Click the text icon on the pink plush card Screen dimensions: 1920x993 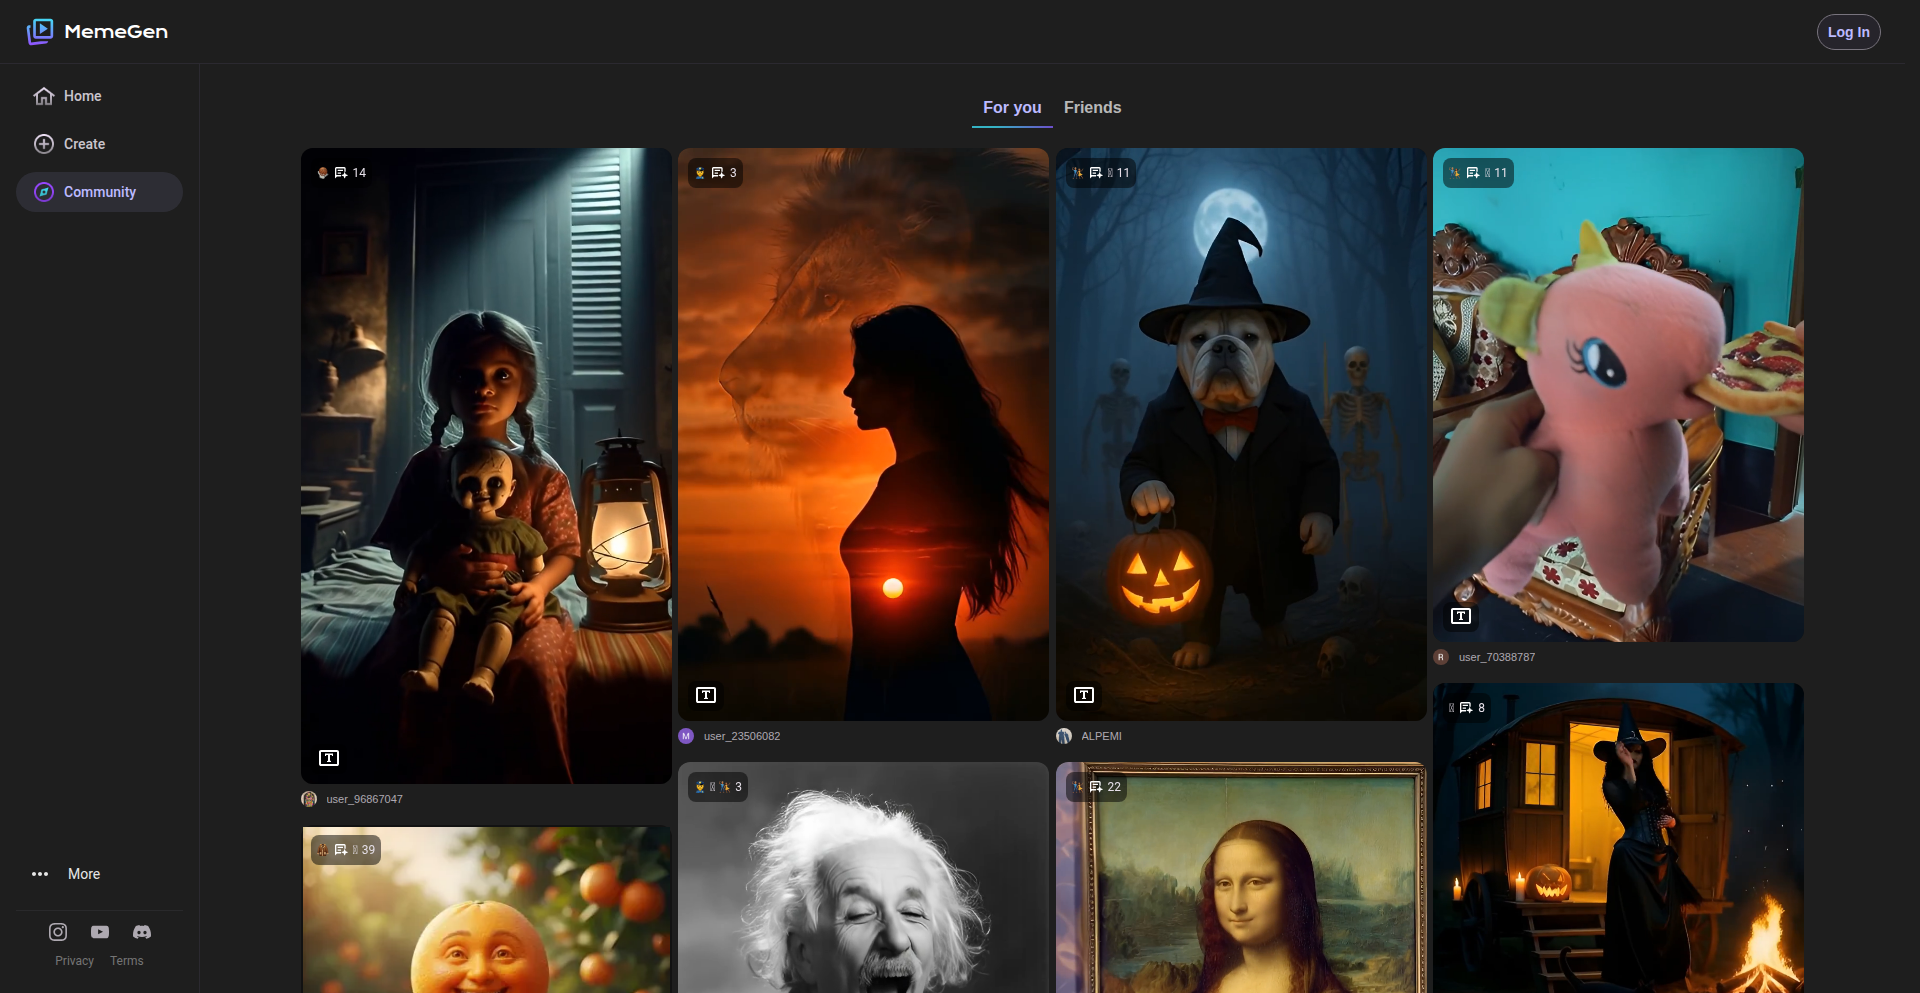coord(1461,616)
